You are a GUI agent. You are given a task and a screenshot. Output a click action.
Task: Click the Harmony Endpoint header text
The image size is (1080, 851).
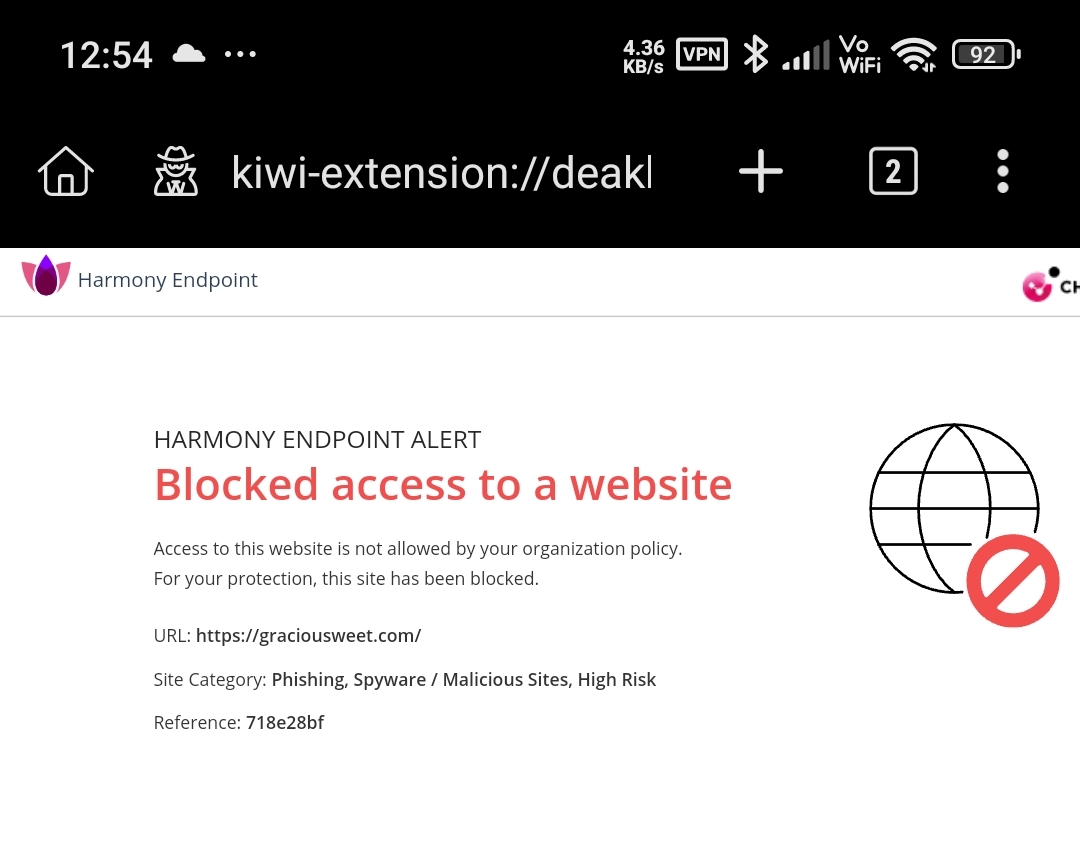[x=167, y=280]
